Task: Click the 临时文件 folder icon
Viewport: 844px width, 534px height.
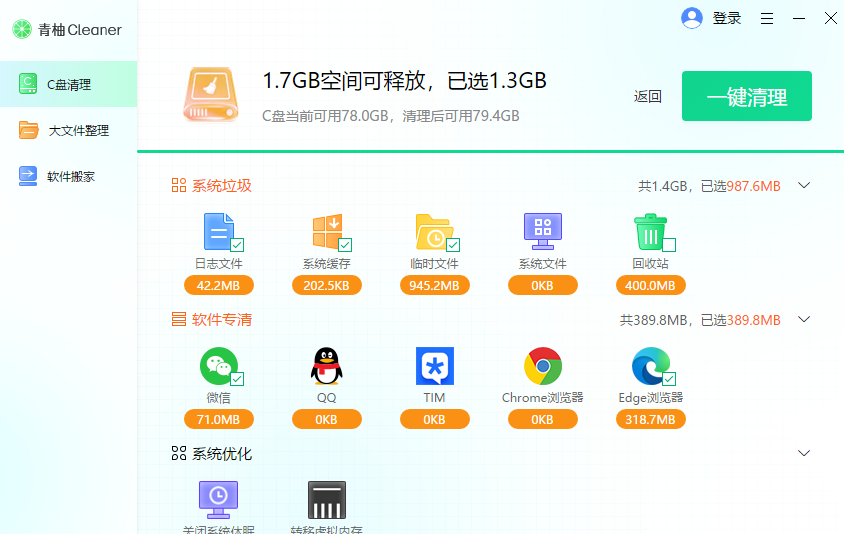Action: click(x=434, y=232)
